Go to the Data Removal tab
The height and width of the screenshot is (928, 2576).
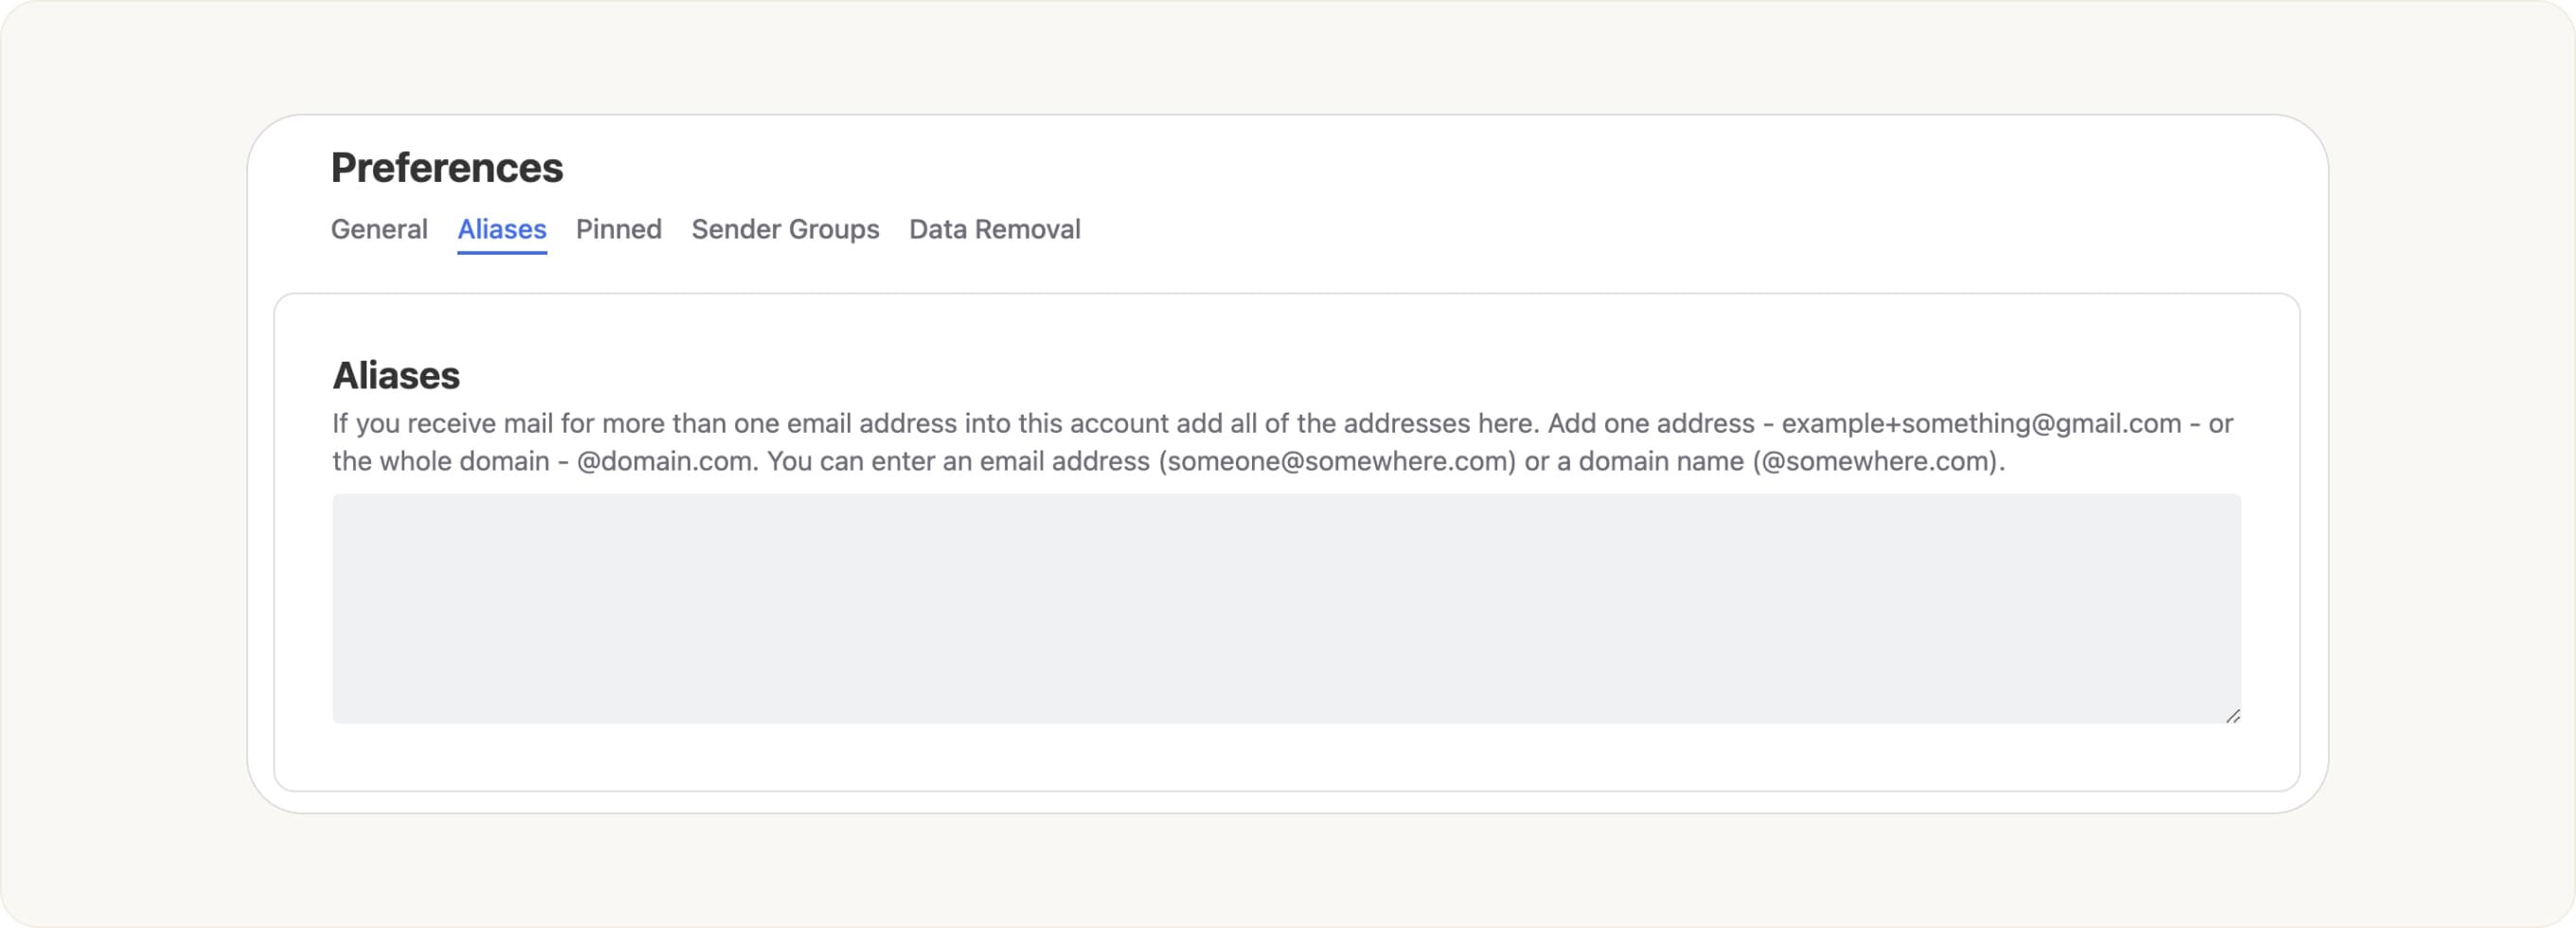click(x=994, y=229)
